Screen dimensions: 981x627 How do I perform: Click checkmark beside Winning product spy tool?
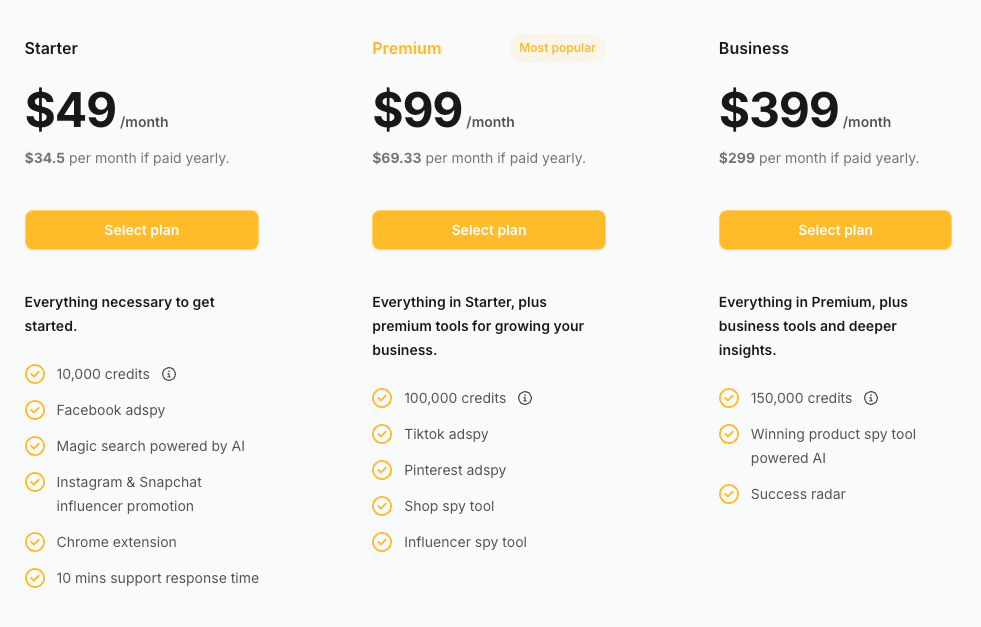click(x=729, y=434)
